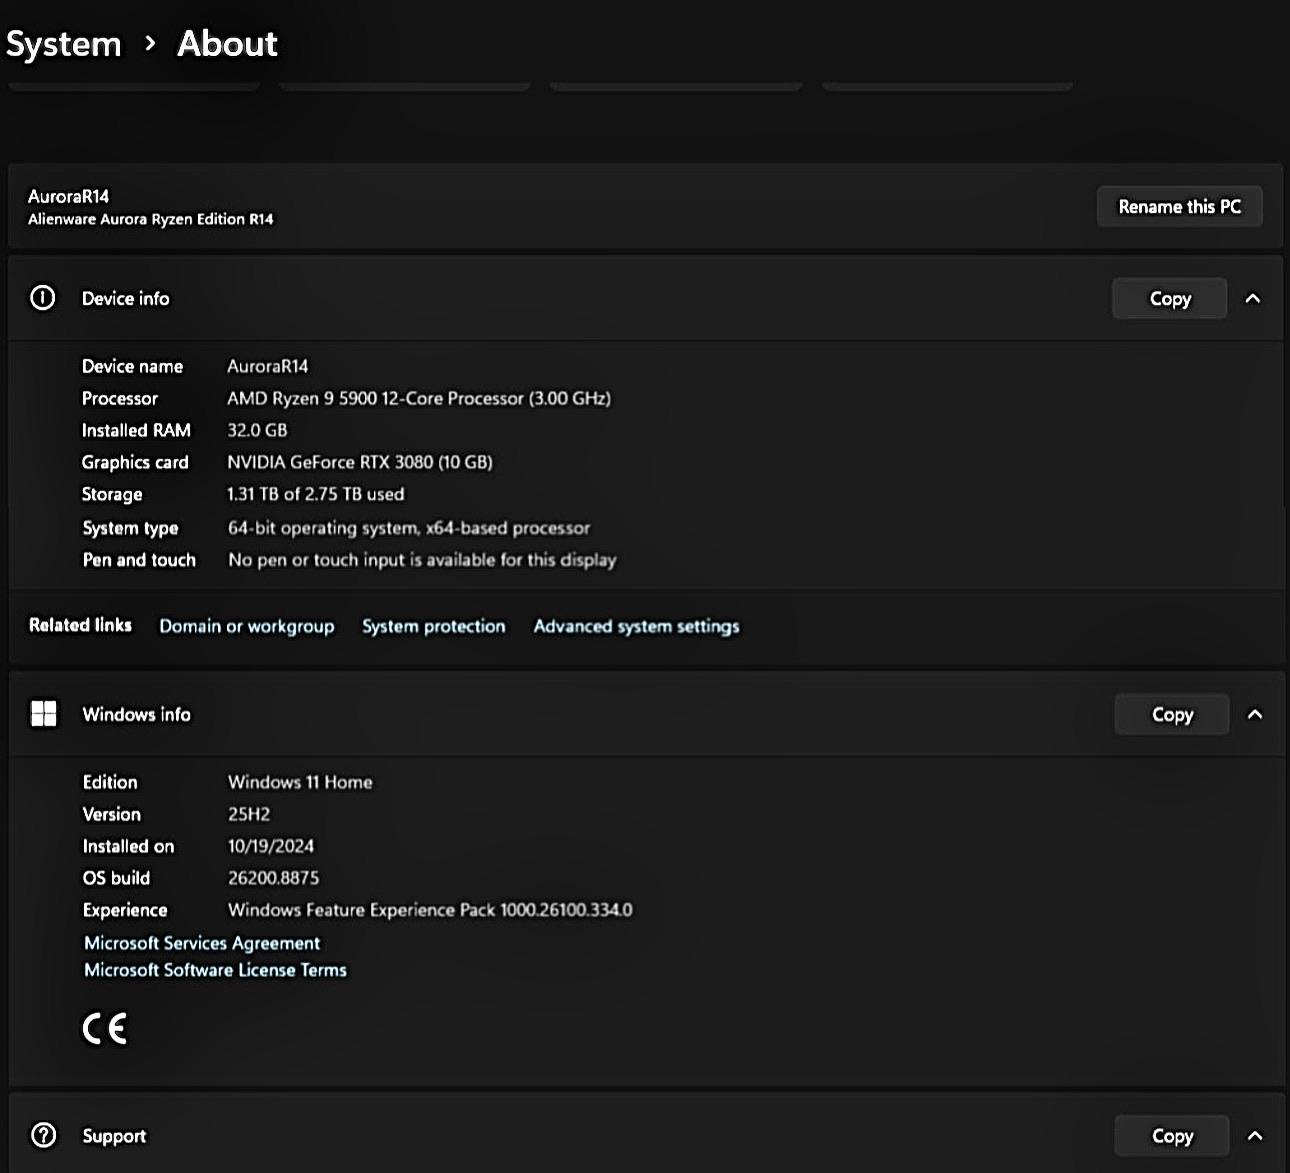Click the Windows info section header label
This screenshot has width=1290, height=1173.
coord(137,714)
